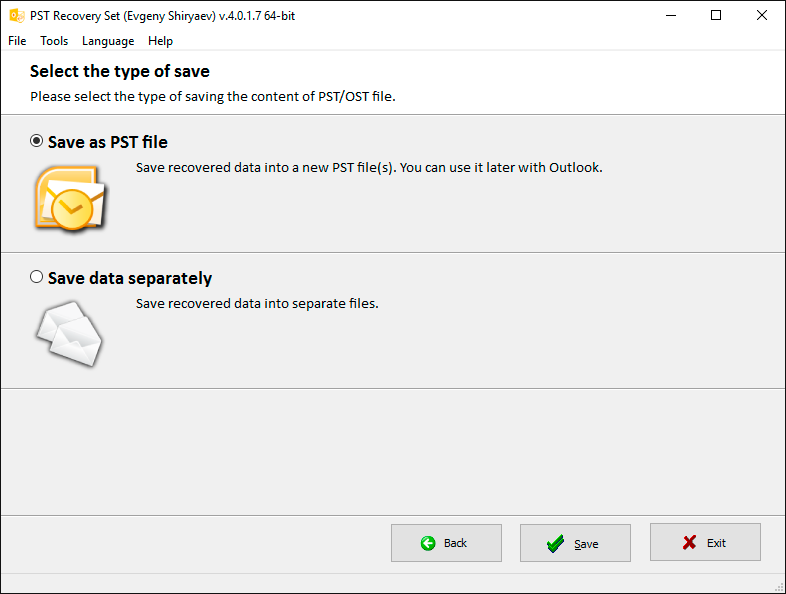Click the green Back arrow icon

428,543
